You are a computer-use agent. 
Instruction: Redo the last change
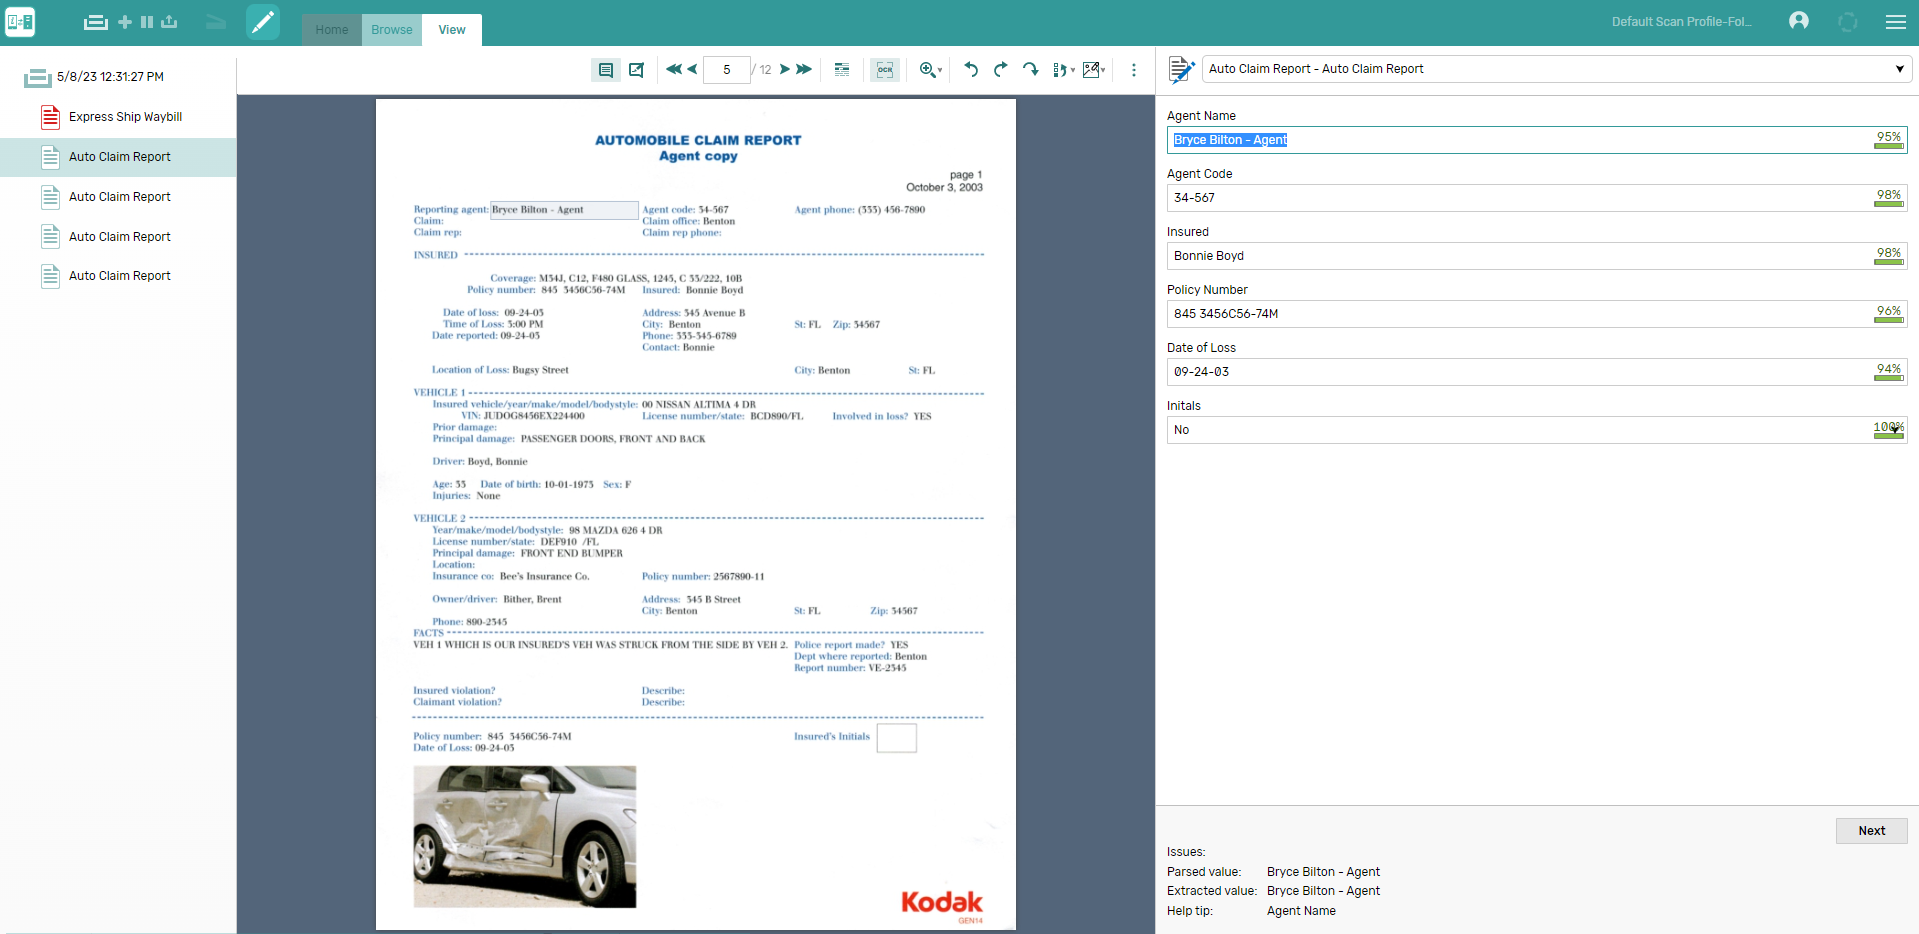tap(999, 70)
